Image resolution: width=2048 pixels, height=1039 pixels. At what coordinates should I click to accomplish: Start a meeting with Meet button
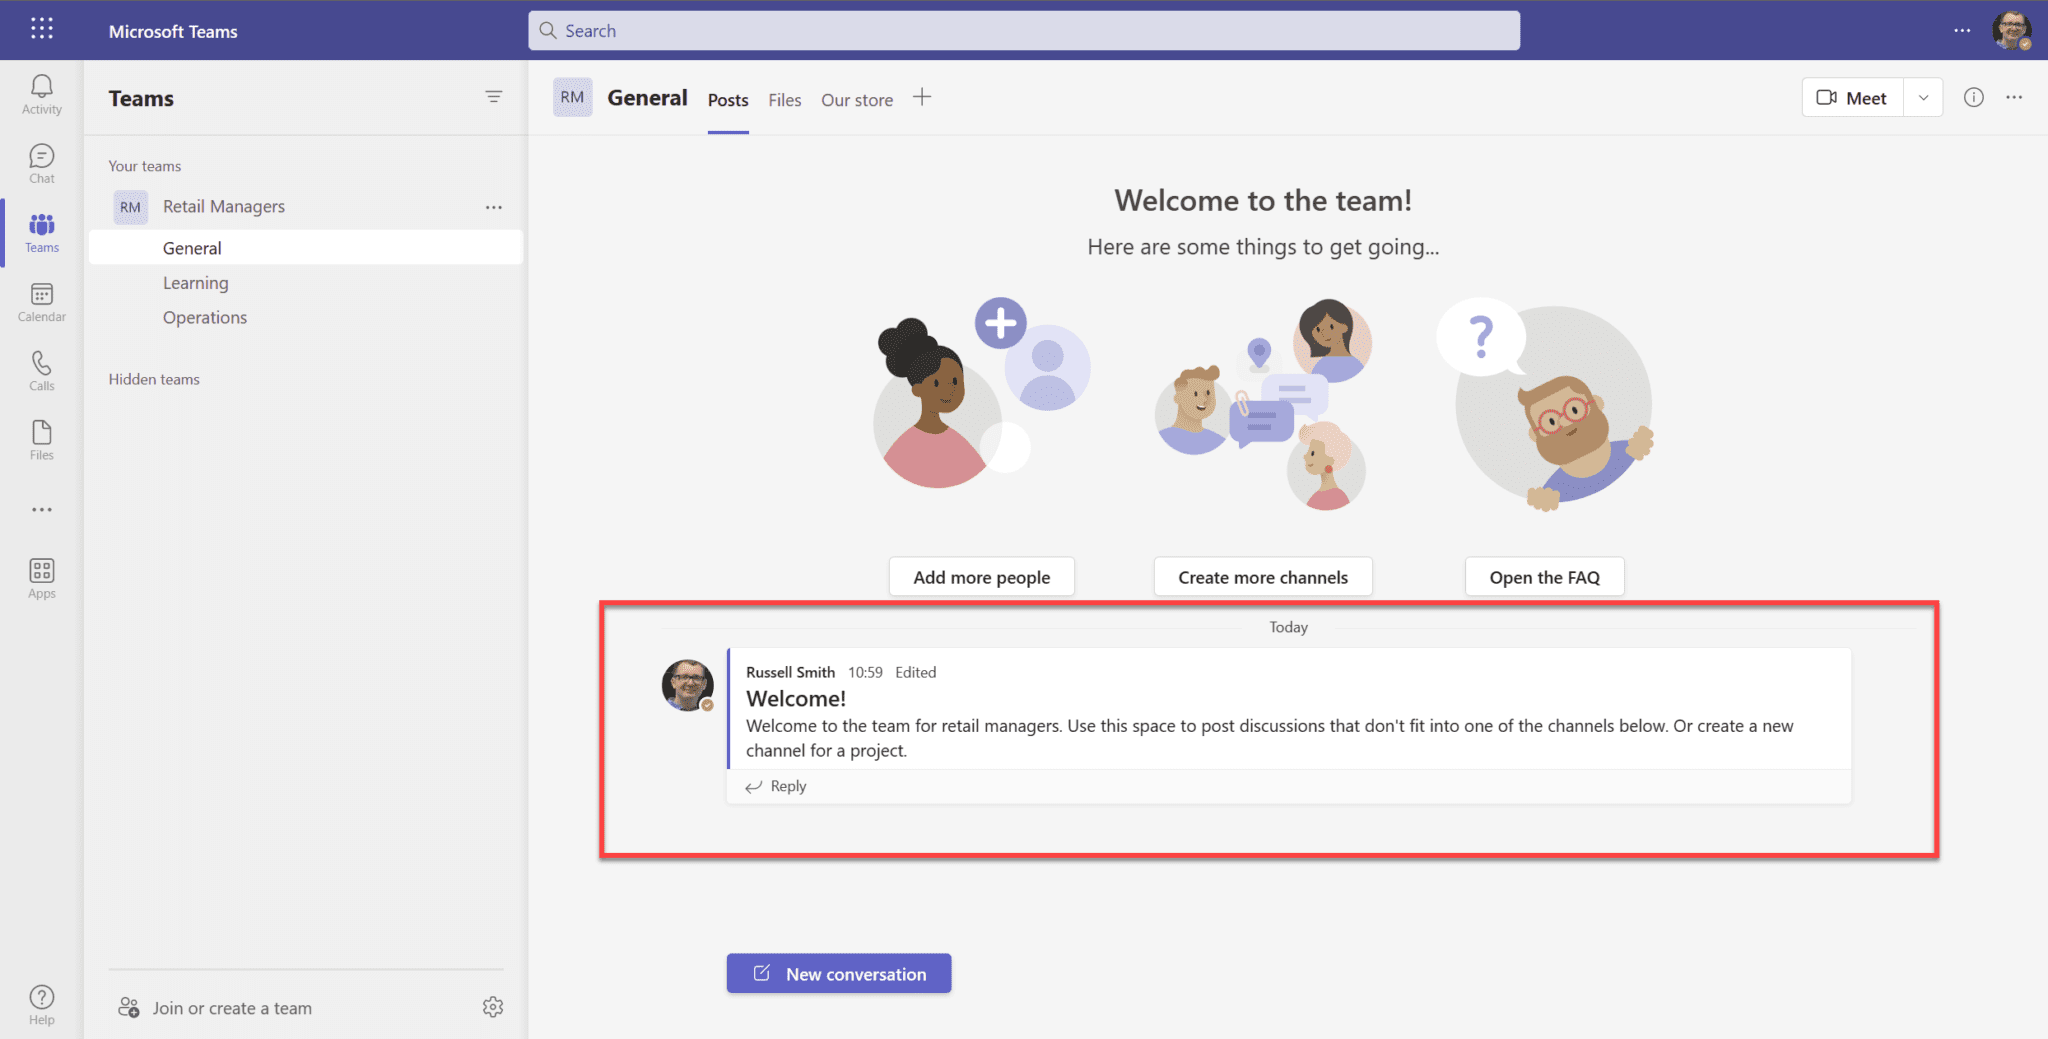pos(1852,97)
